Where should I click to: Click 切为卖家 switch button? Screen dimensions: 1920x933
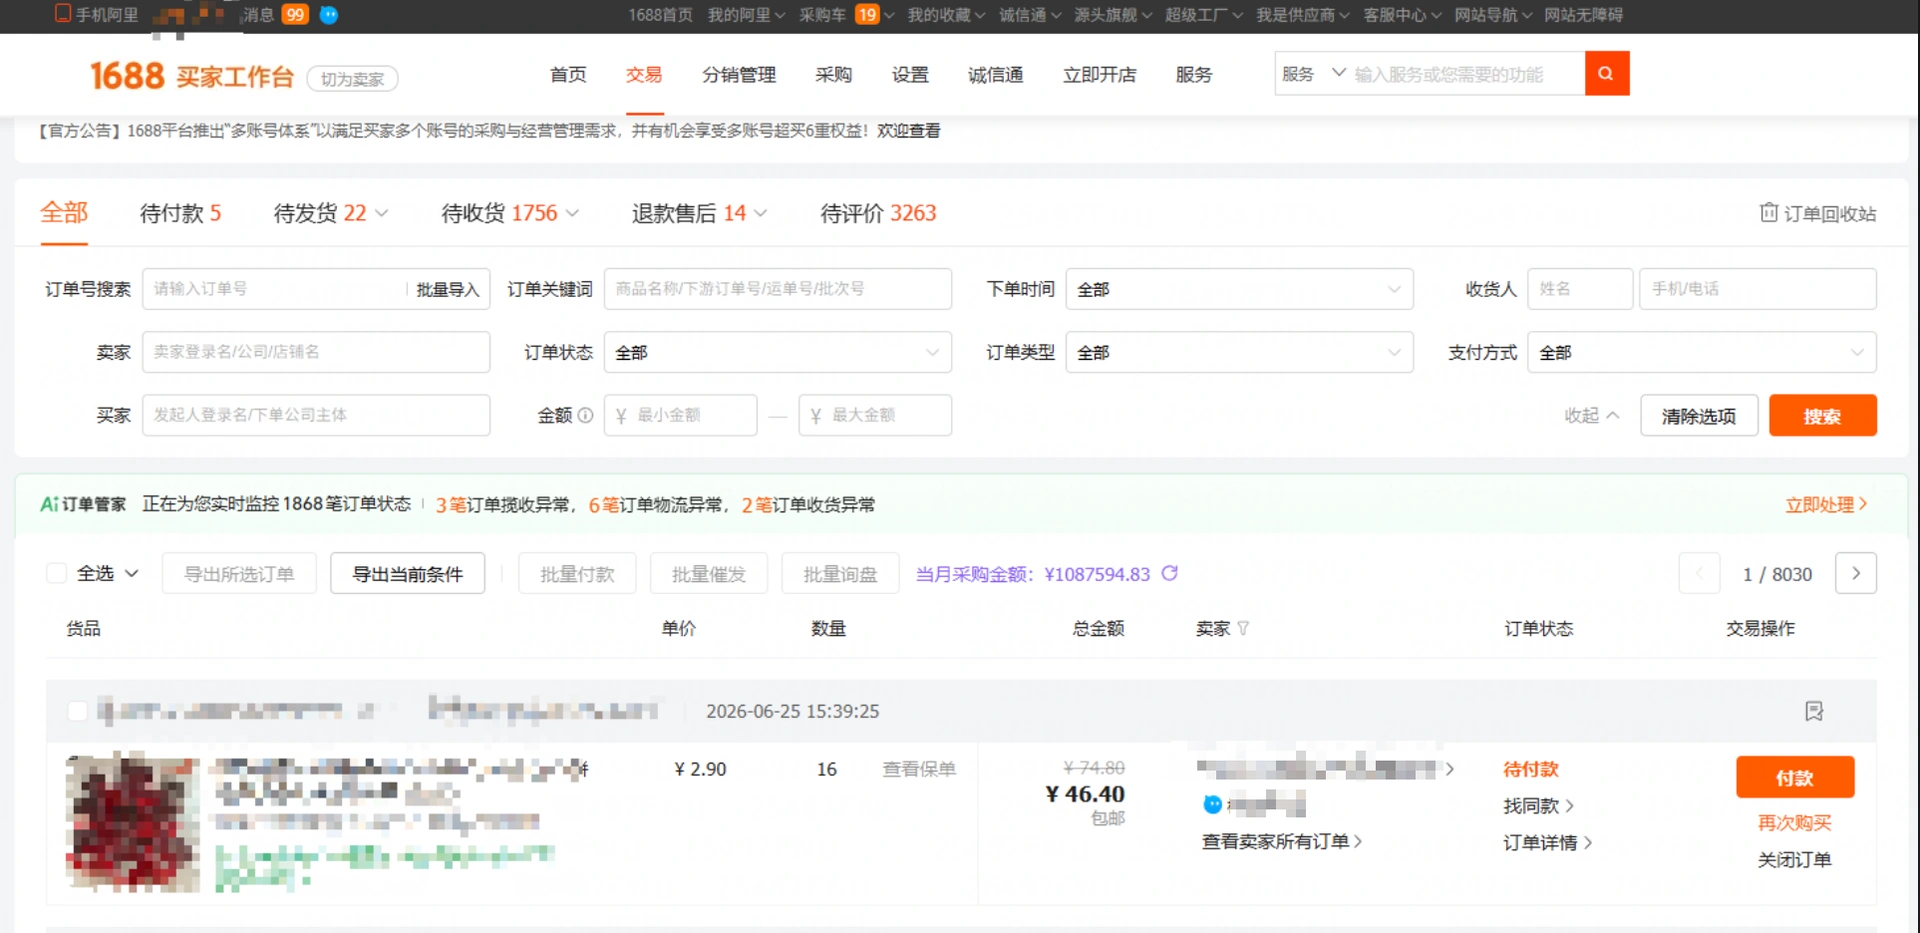(352, 79)
